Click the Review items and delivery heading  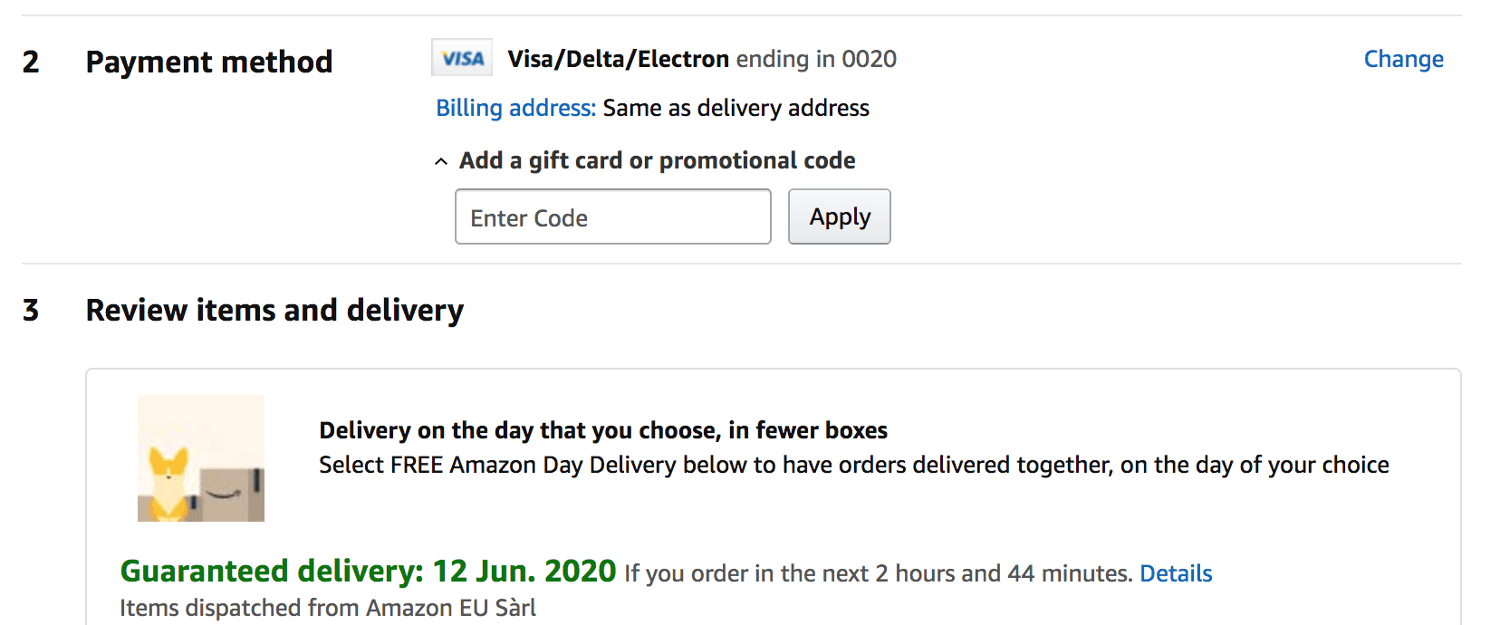(274, 311)
